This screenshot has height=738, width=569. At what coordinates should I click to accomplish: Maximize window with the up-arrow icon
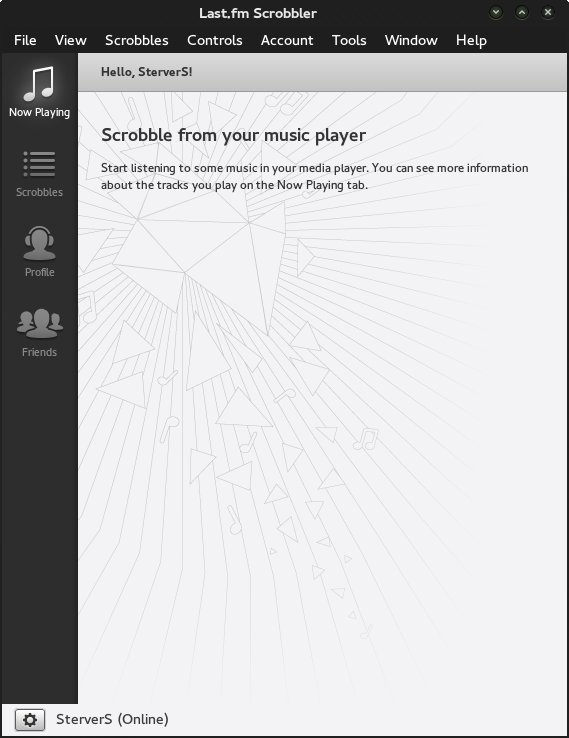click(x=522, y=12)
